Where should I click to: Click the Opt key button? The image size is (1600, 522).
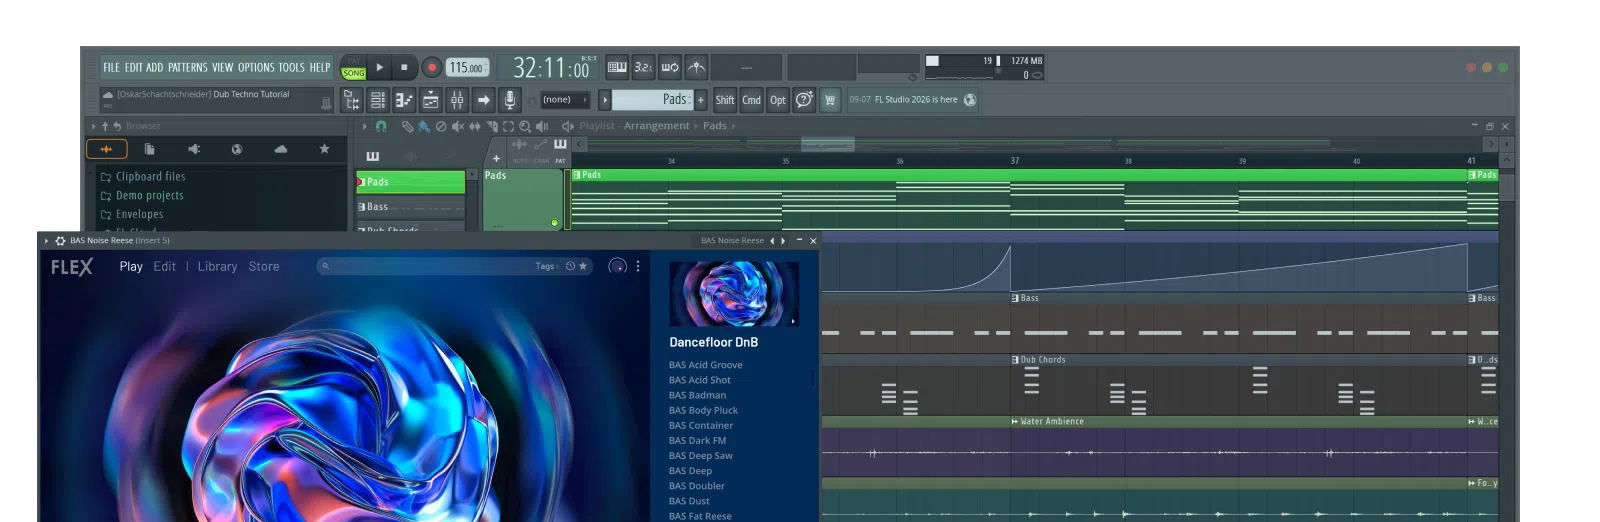coord(778,100)
